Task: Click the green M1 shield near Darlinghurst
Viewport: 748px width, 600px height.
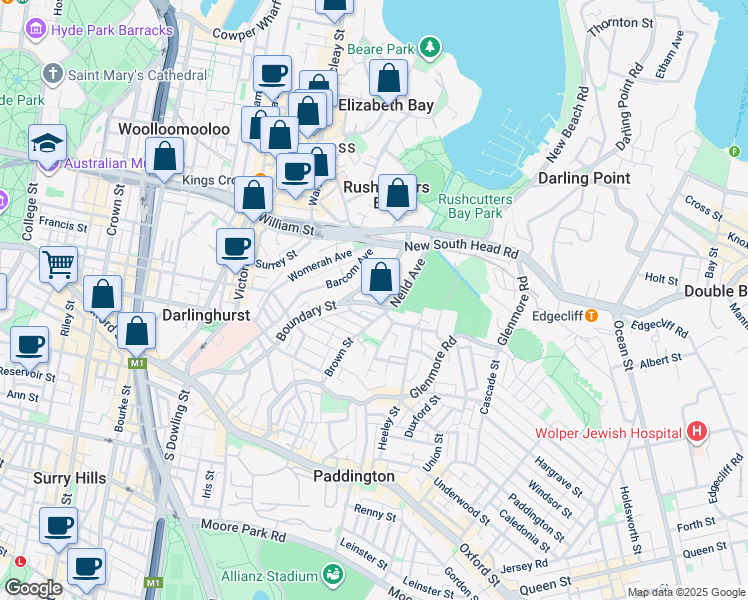Action: [137, 364]
